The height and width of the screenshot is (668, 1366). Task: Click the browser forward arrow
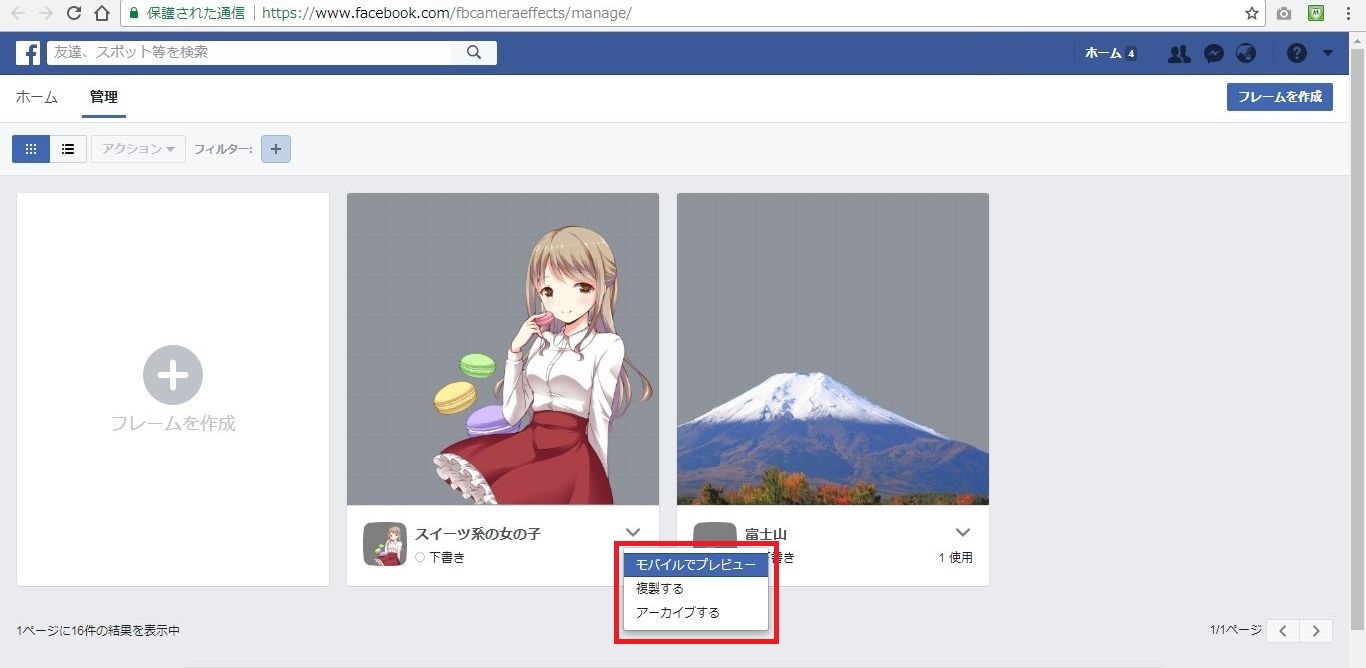click(45, 13)
